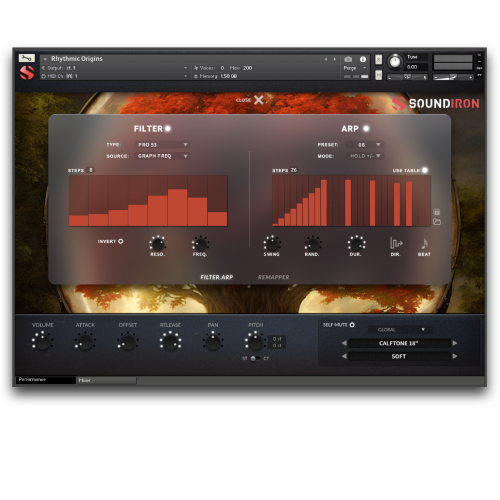Click the RELEASE knob

pos(170,341)
